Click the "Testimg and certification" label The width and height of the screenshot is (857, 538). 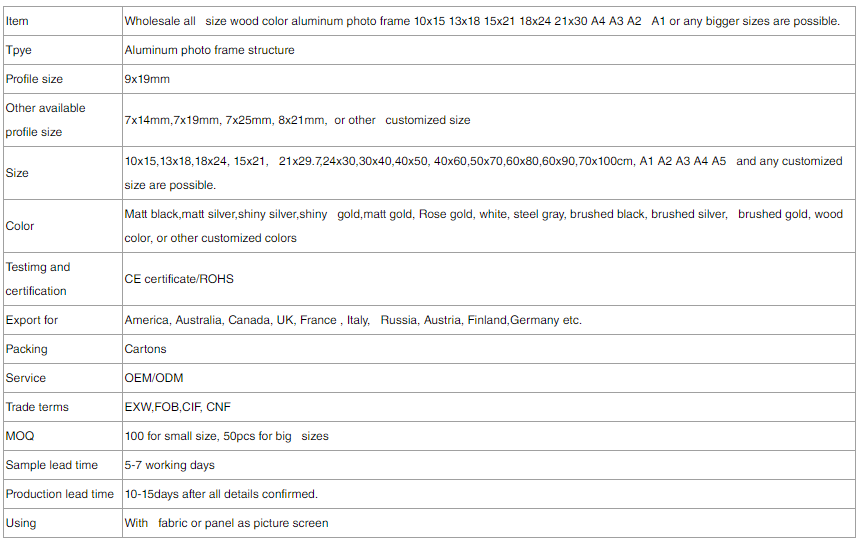tap(38, 279)
